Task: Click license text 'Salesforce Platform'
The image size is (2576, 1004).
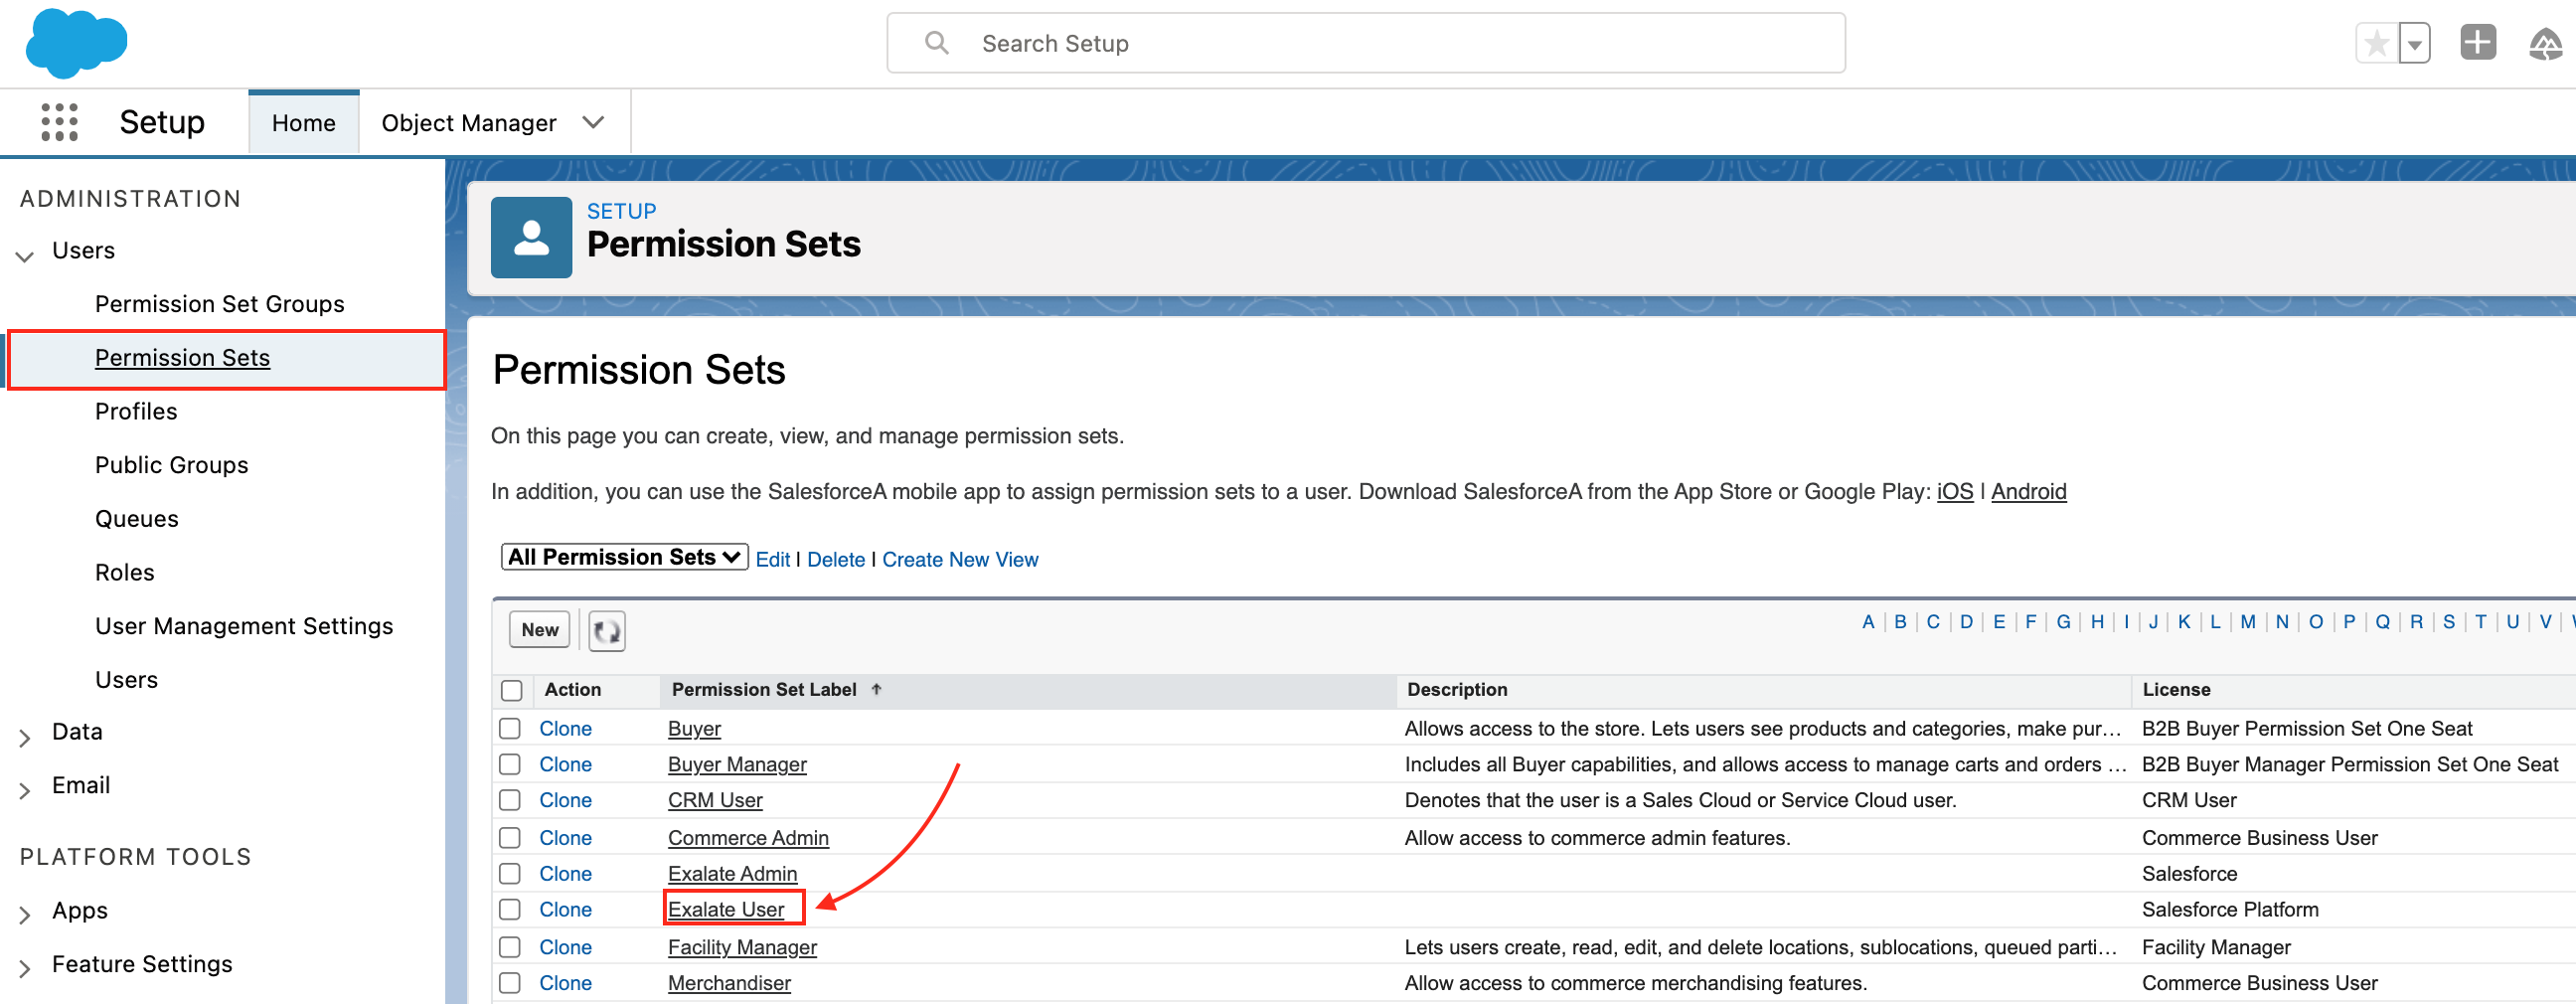Action: tap(2230, 909)
